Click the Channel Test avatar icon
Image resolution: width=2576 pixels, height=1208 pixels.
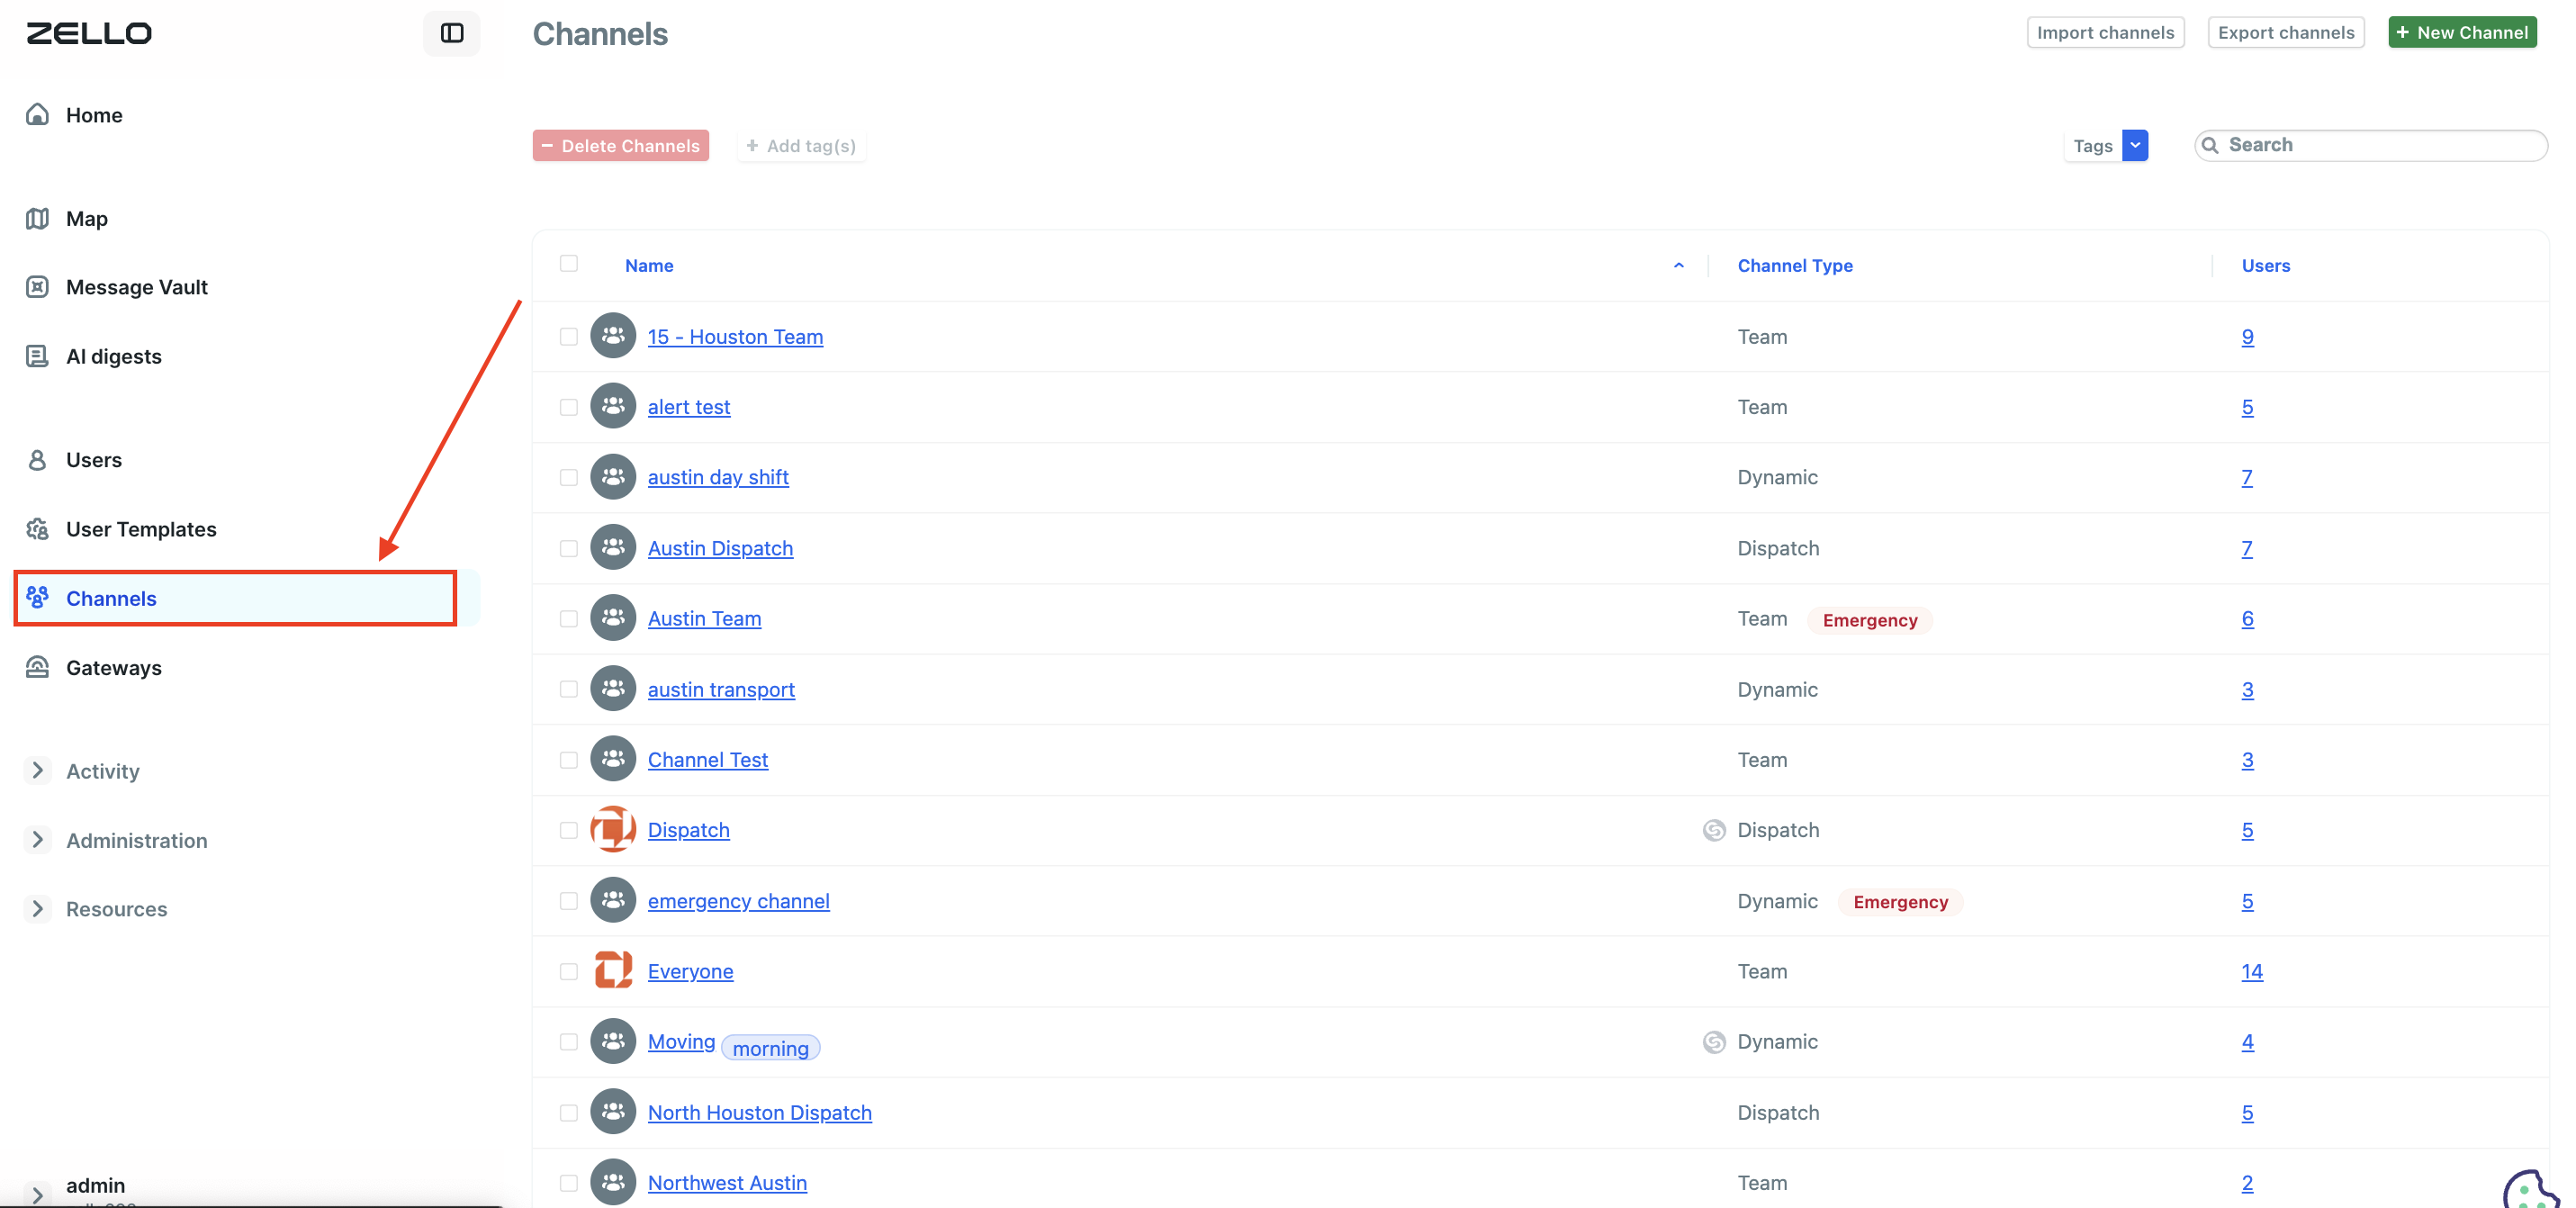pos(613,759)
